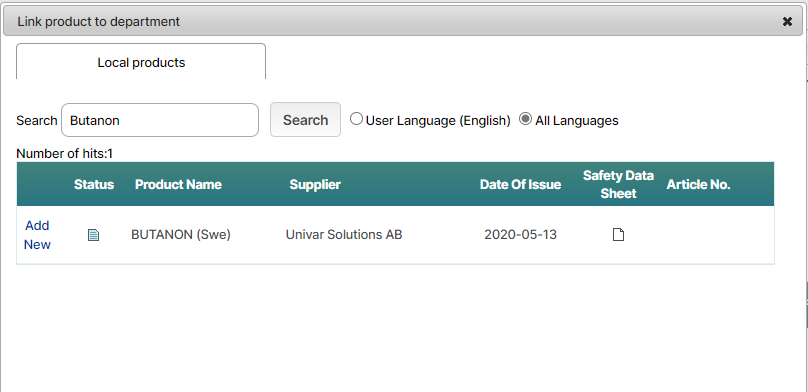
Task: Switch to the Local products tab
Action: point(141,62)
